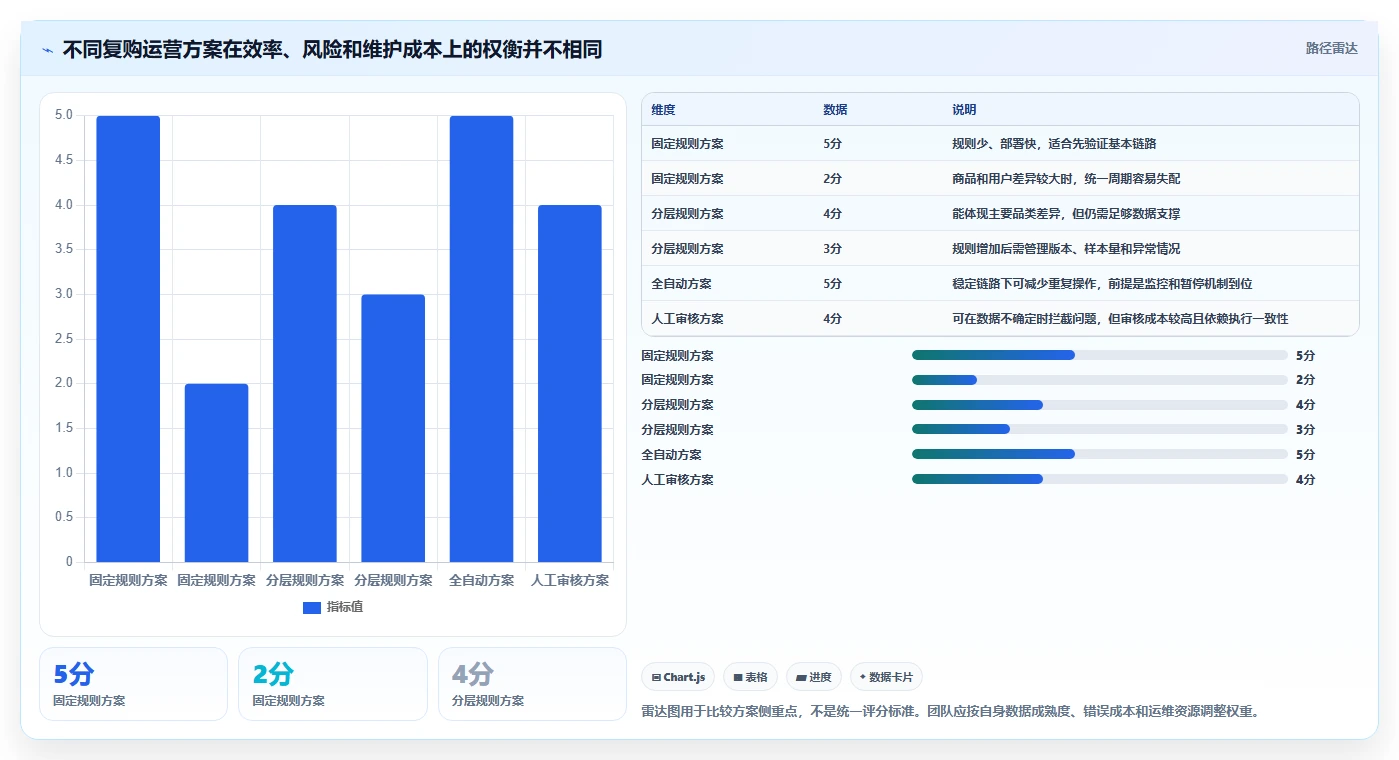Open the 2分 固定规则方案 data card
The height and width of the screenshot is (760, 1399).
(x=333, y=684)
